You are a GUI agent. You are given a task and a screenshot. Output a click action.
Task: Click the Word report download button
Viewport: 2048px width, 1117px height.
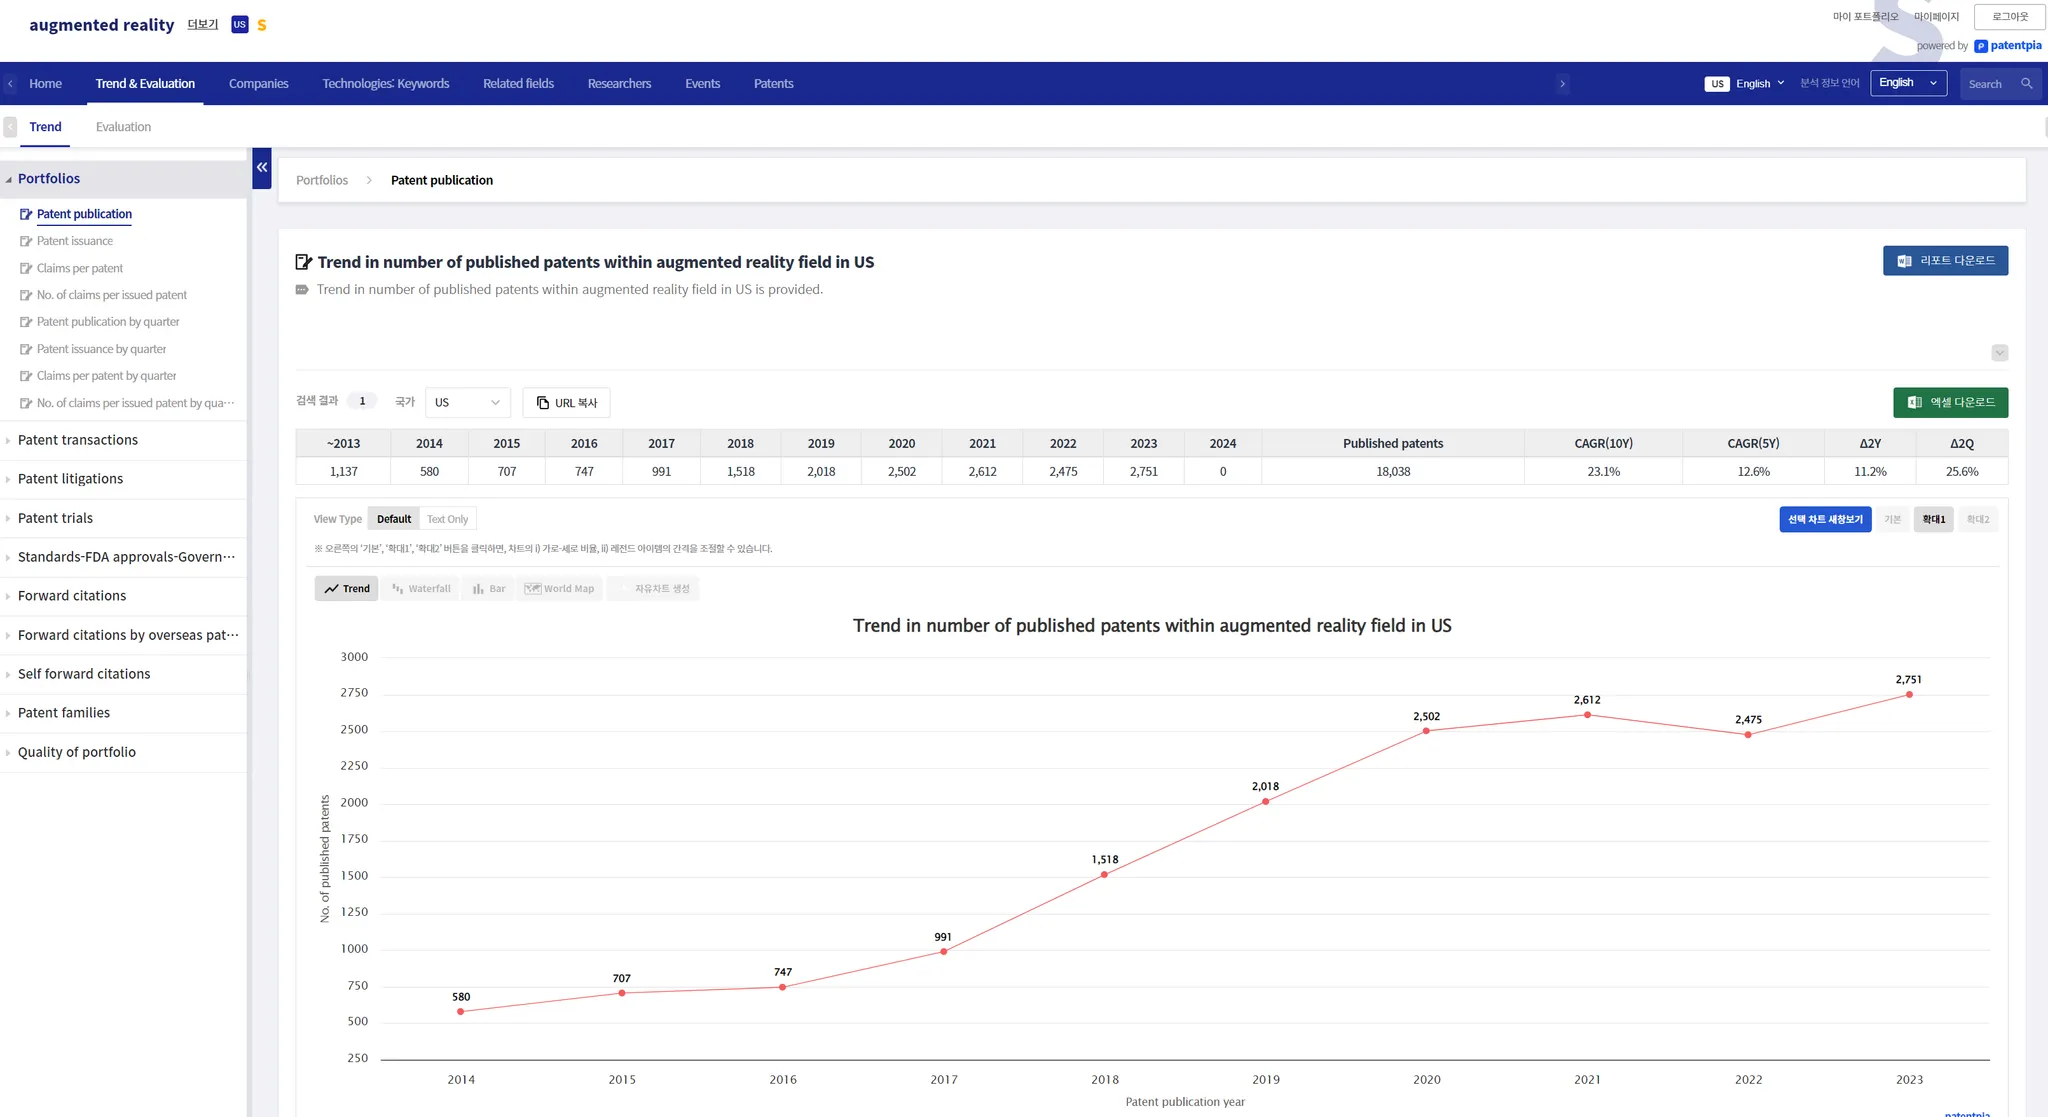[x=1945, y=261]
